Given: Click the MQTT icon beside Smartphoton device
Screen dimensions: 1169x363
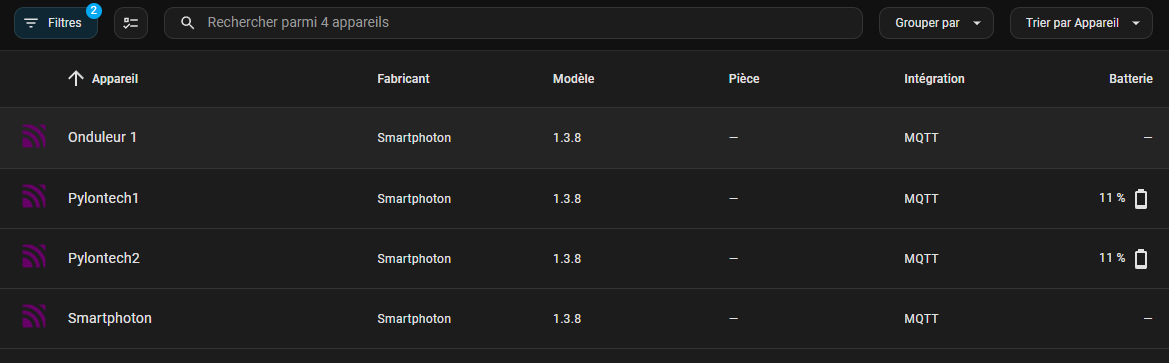Looking at the screenshot, I should [34, 318].
